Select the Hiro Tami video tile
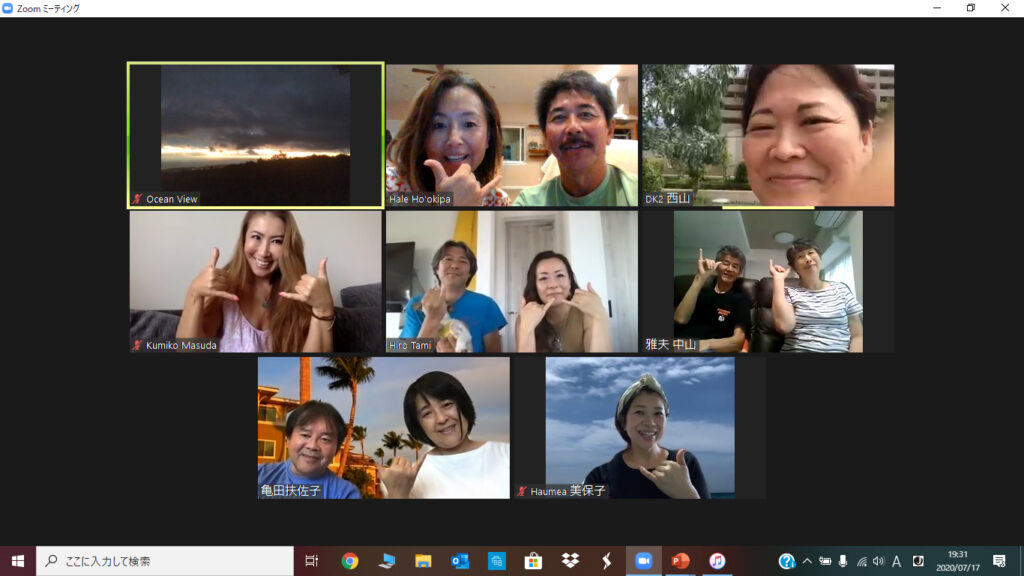This screenshot has width=1024, height=576. click(x=511, y=281)
